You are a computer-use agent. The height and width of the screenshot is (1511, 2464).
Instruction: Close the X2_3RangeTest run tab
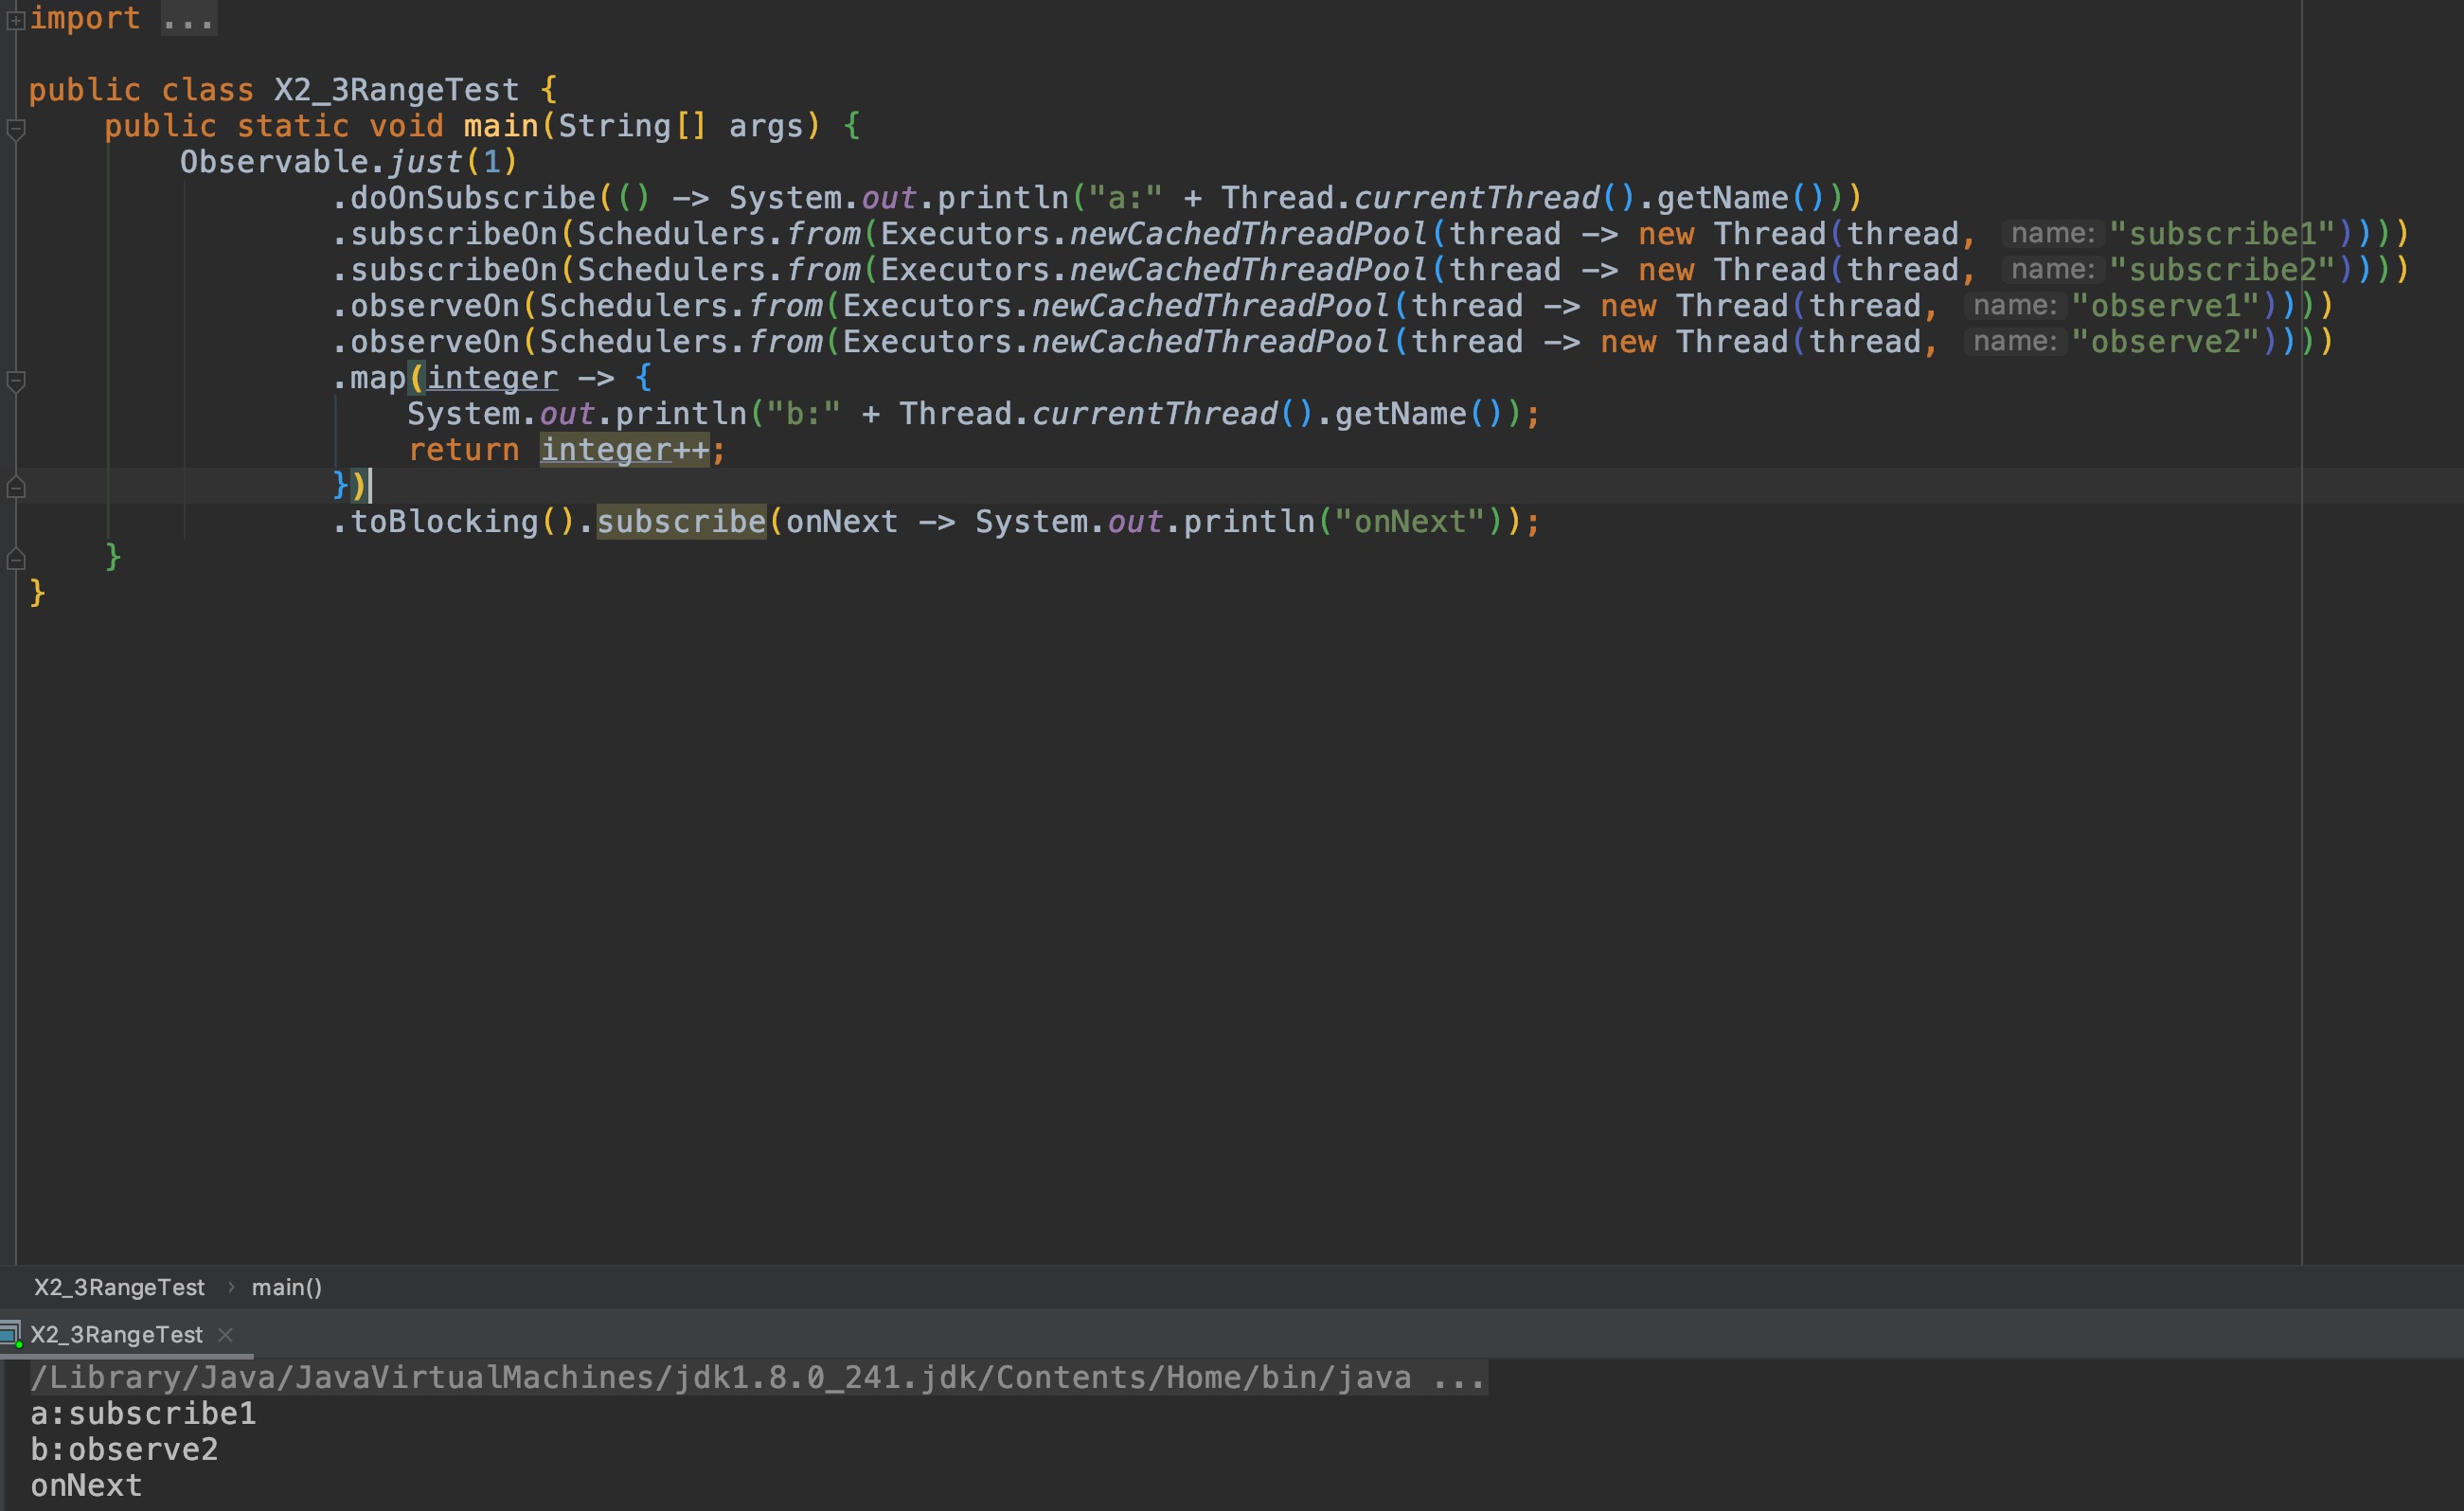click(x=225, y=1334)
